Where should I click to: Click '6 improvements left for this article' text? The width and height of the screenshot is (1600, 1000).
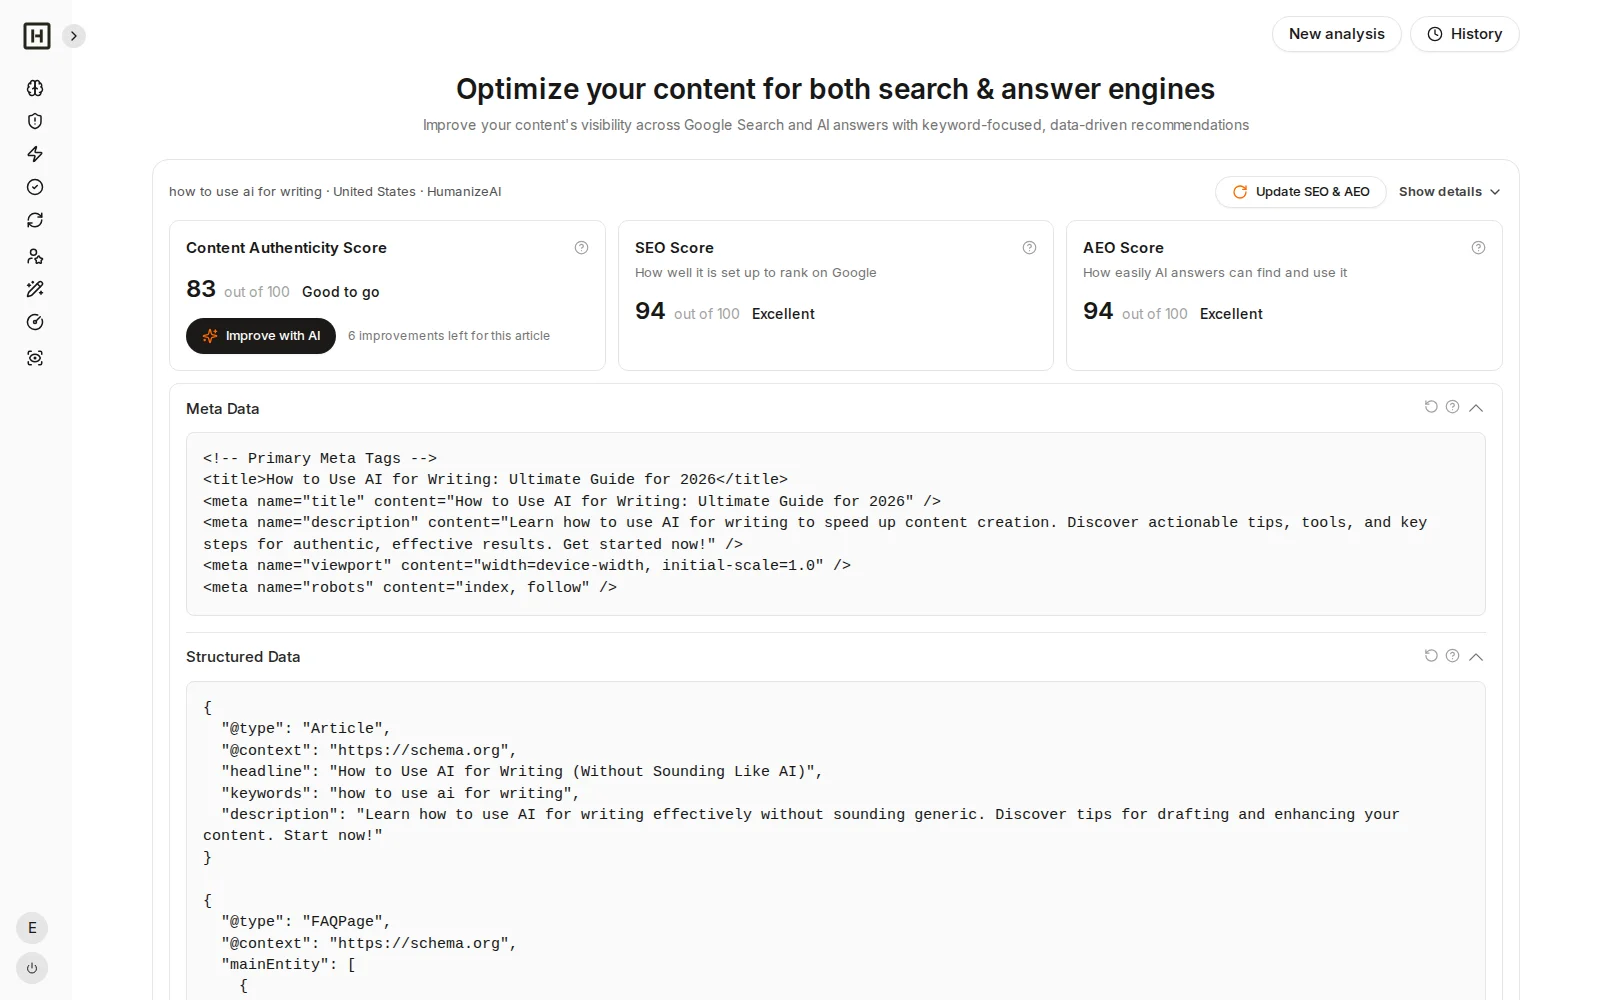coord(449,336)
